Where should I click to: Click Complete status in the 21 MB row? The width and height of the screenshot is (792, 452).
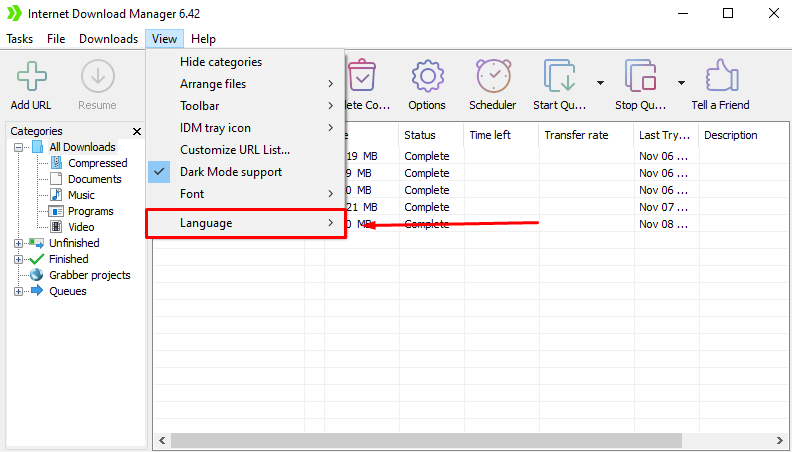click(x=427, y=207)
